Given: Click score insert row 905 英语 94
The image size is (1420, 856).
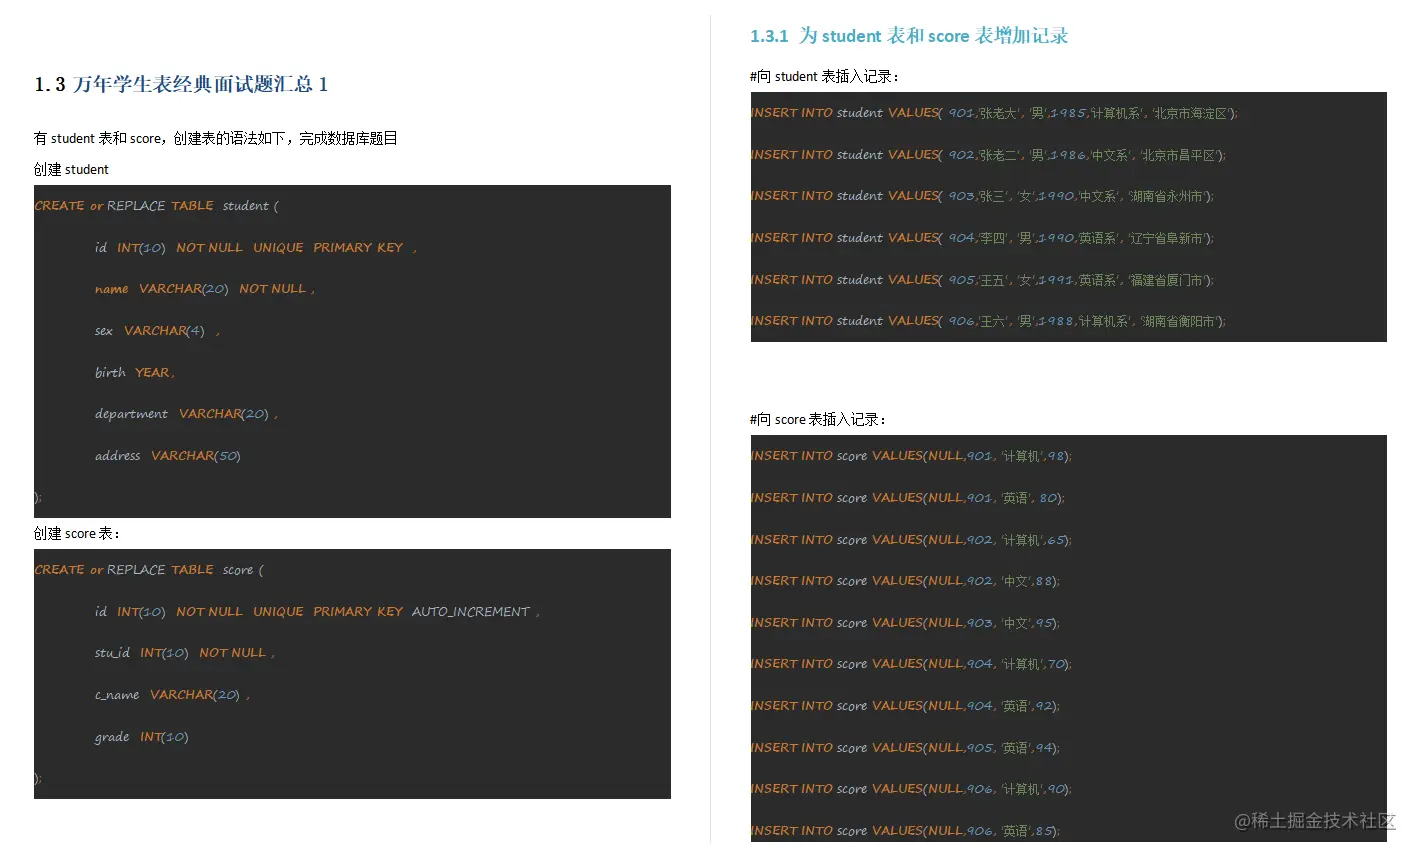Looking at the screenshot, I should (x=906, y=748).
